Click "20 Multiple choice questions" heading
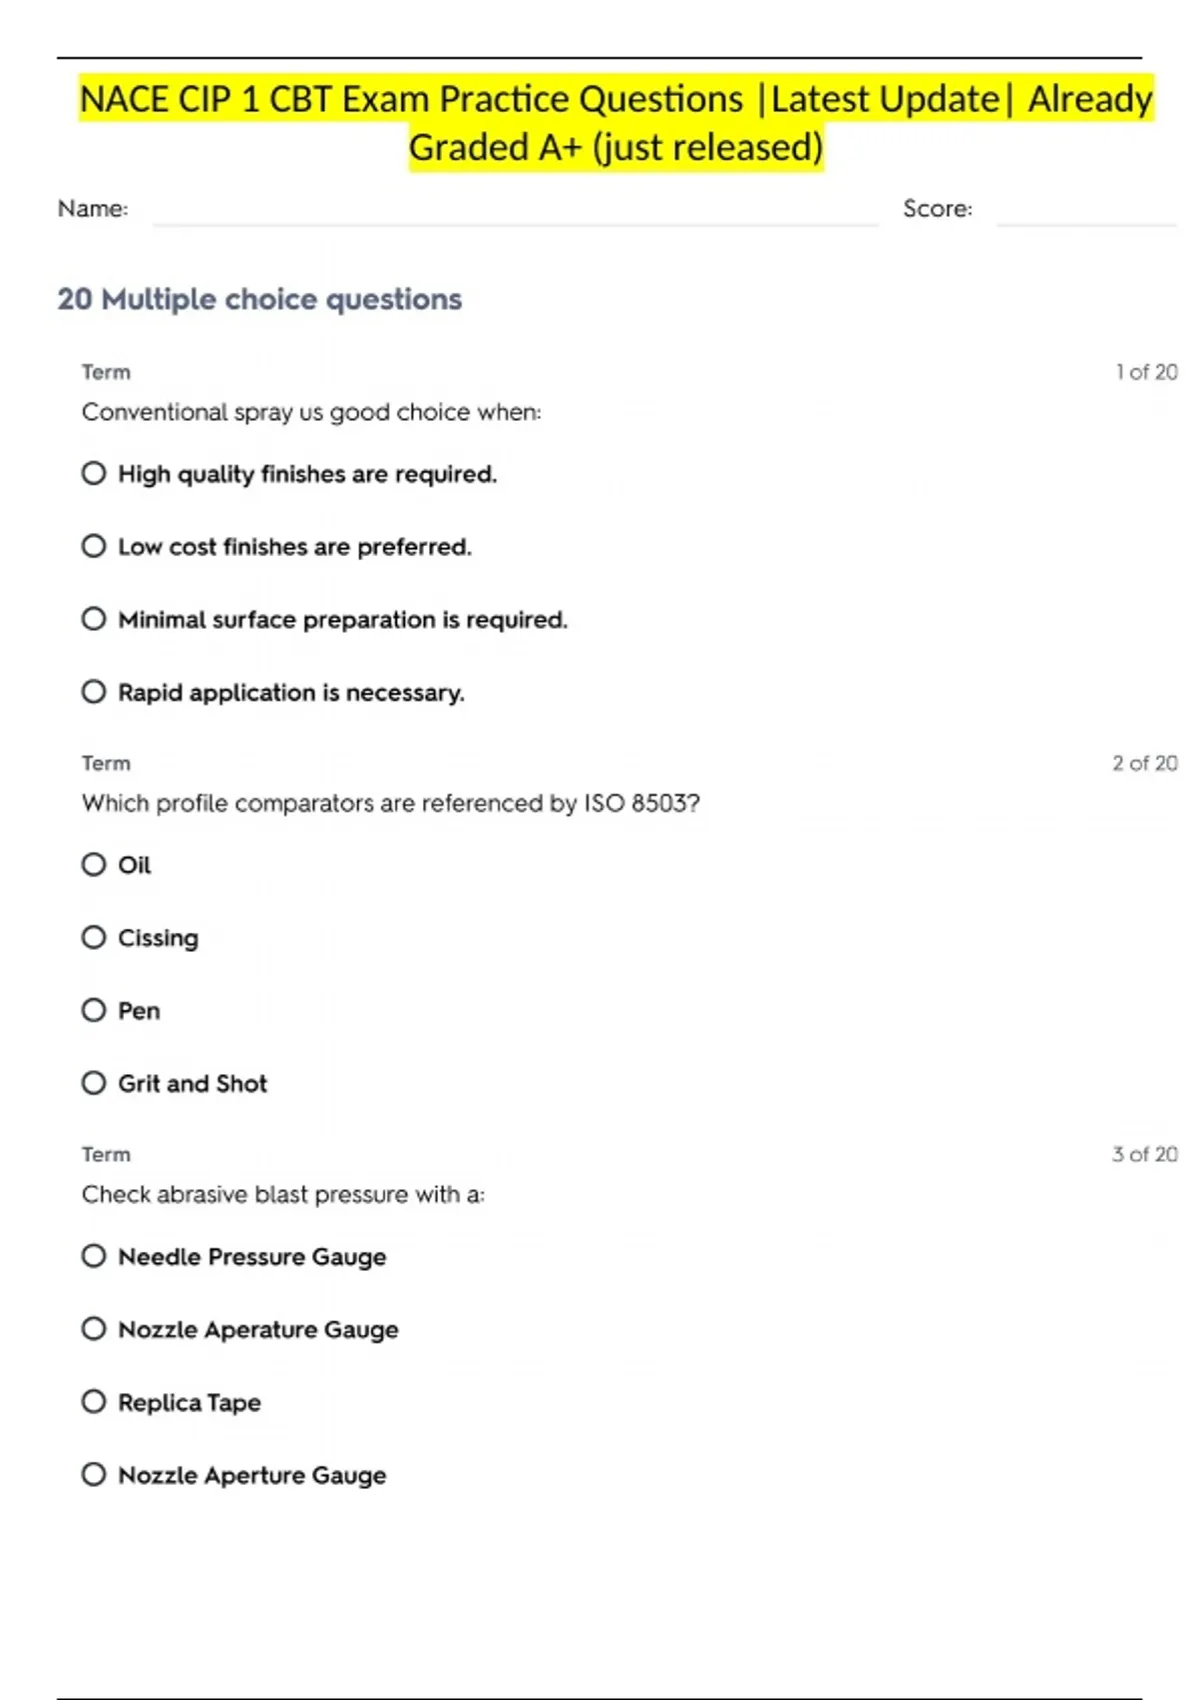Screen dimensions: 1200x1700 pyautogui.click(x=260, y=299)
